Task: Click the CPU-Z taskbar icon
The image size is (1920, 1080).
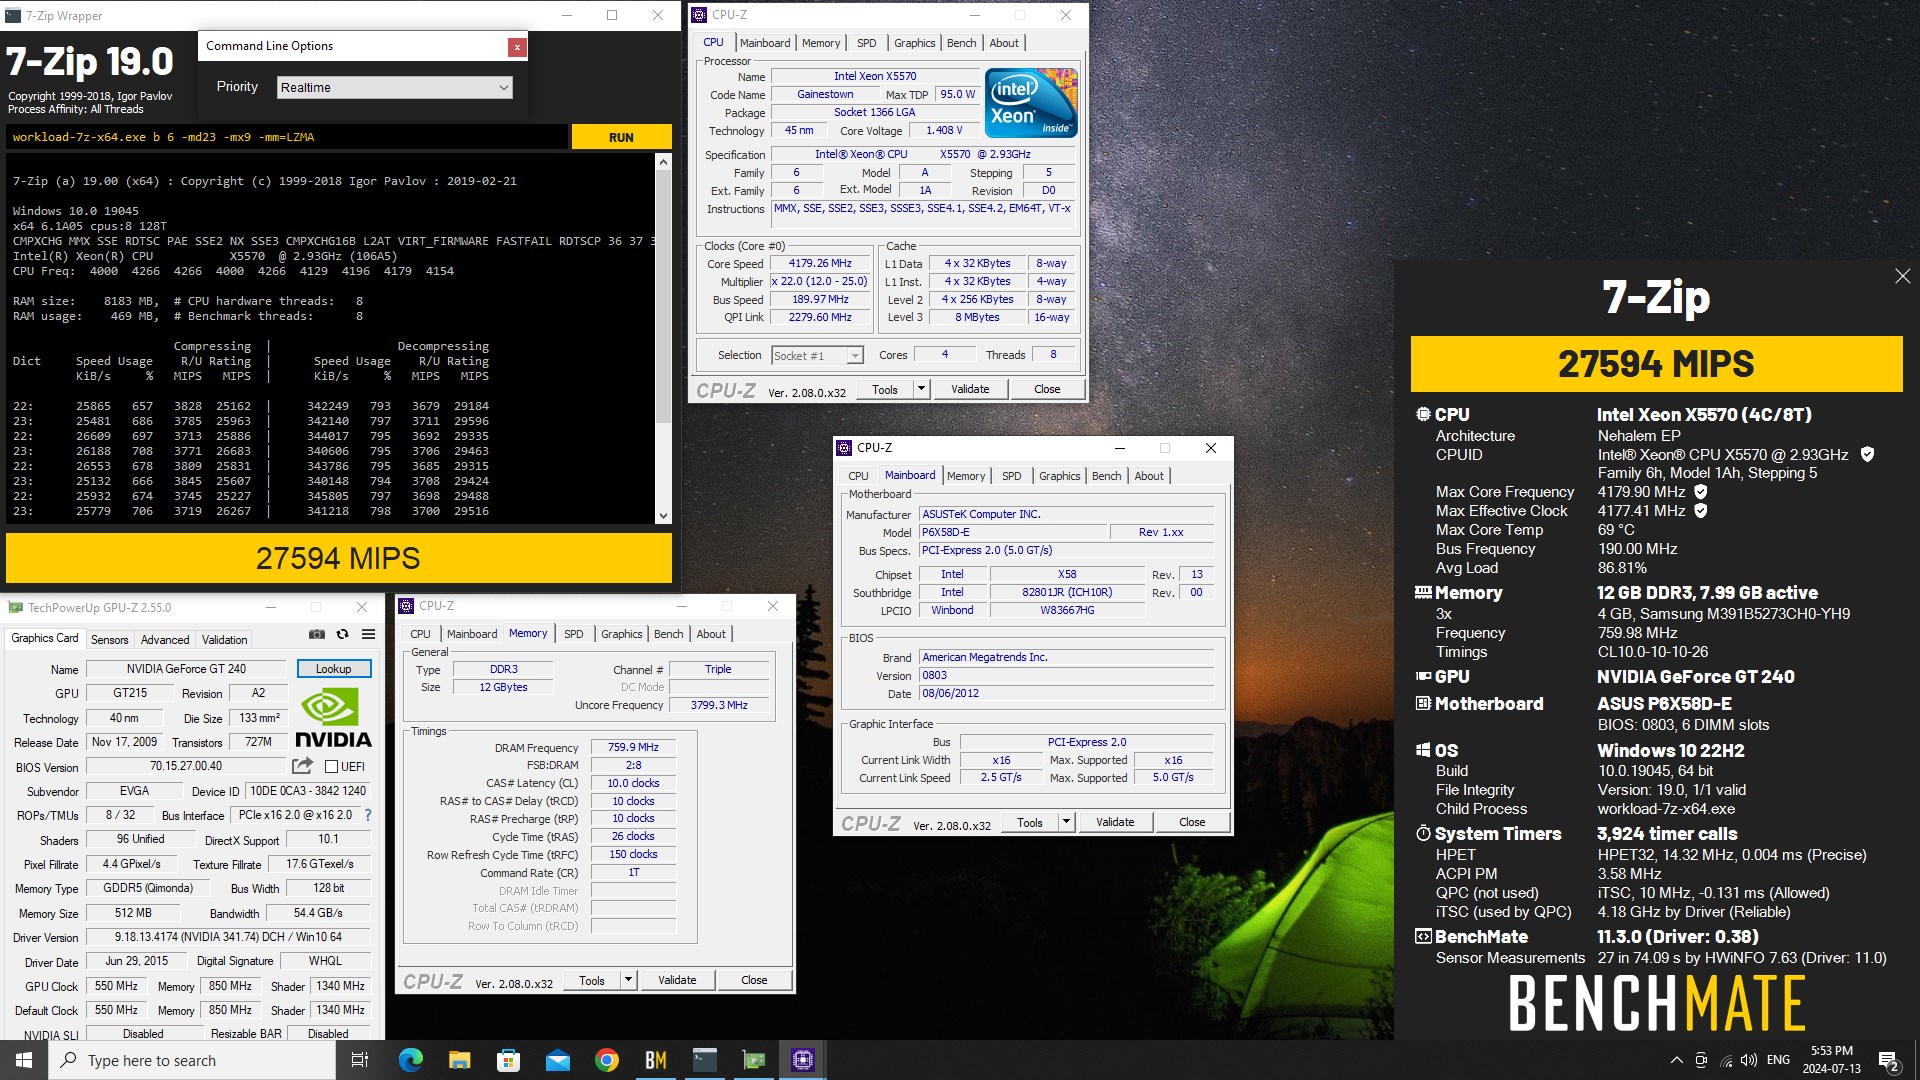Action: 802,1060
